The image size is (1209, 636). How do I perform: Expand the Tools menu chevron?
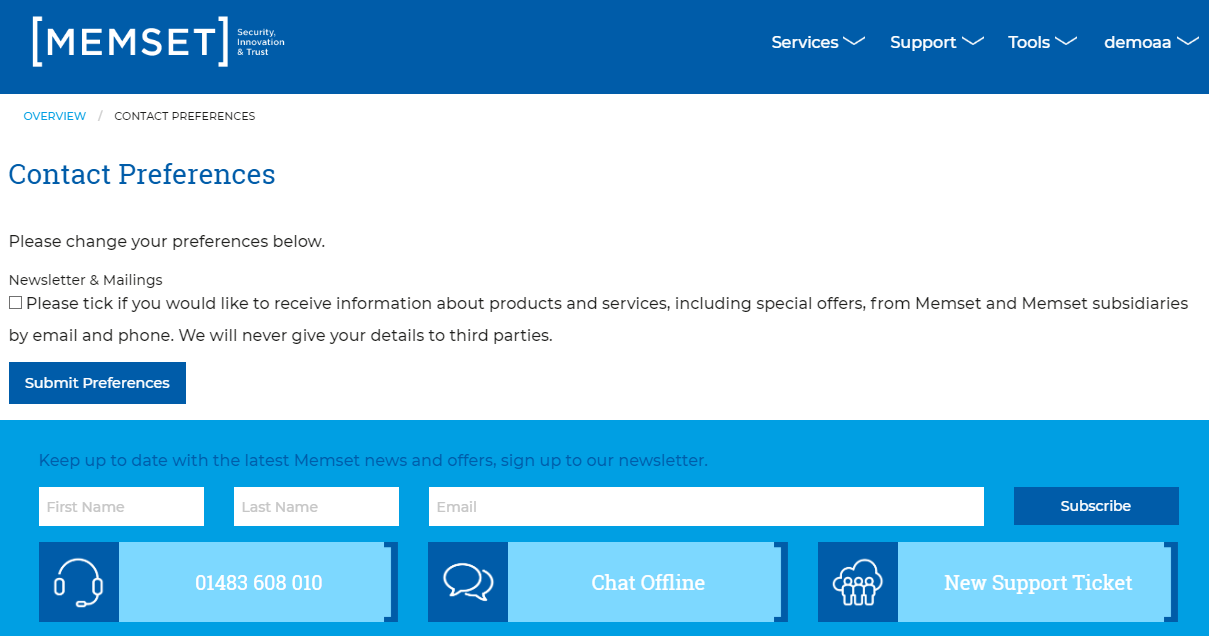[x=1066, y=41]
